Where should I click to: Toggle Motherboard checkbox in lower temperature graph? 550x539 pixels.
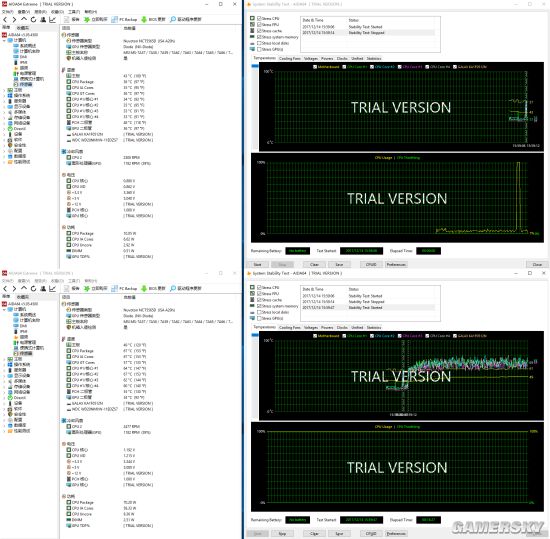[315, 336]
